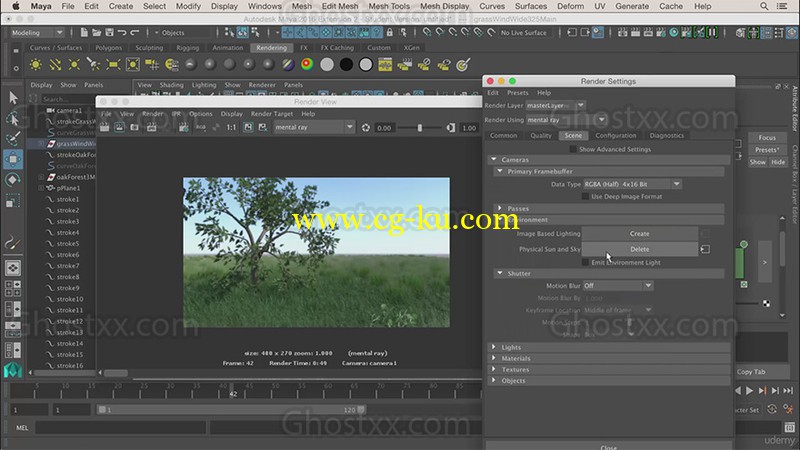This screenshot has height=450, width=800.
Task: Open renderer dropdown in Render View
Action: click(x=313, y=128)
